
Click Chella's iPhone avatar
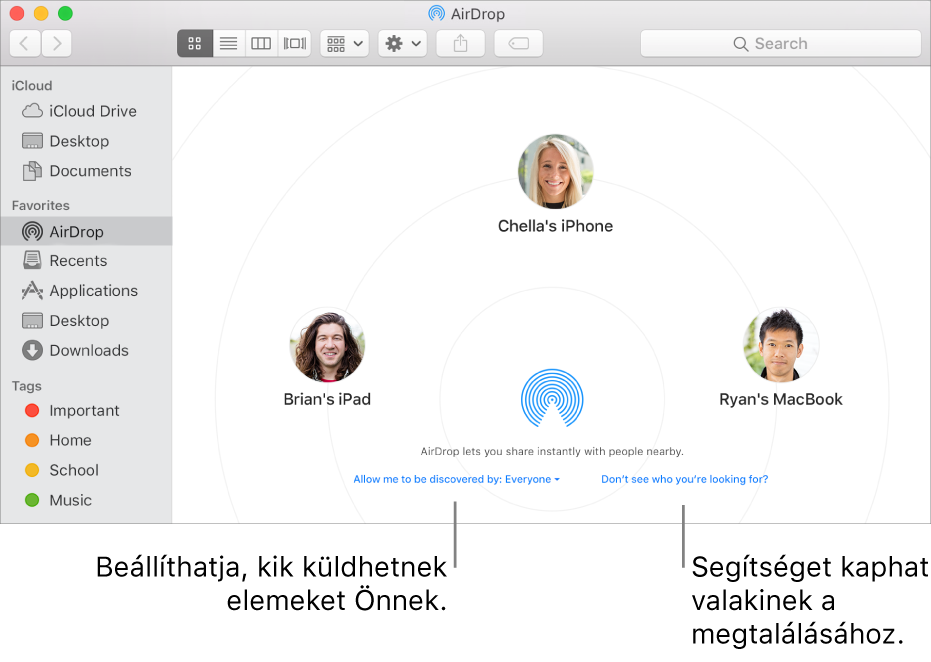click(x=556, y=171)
